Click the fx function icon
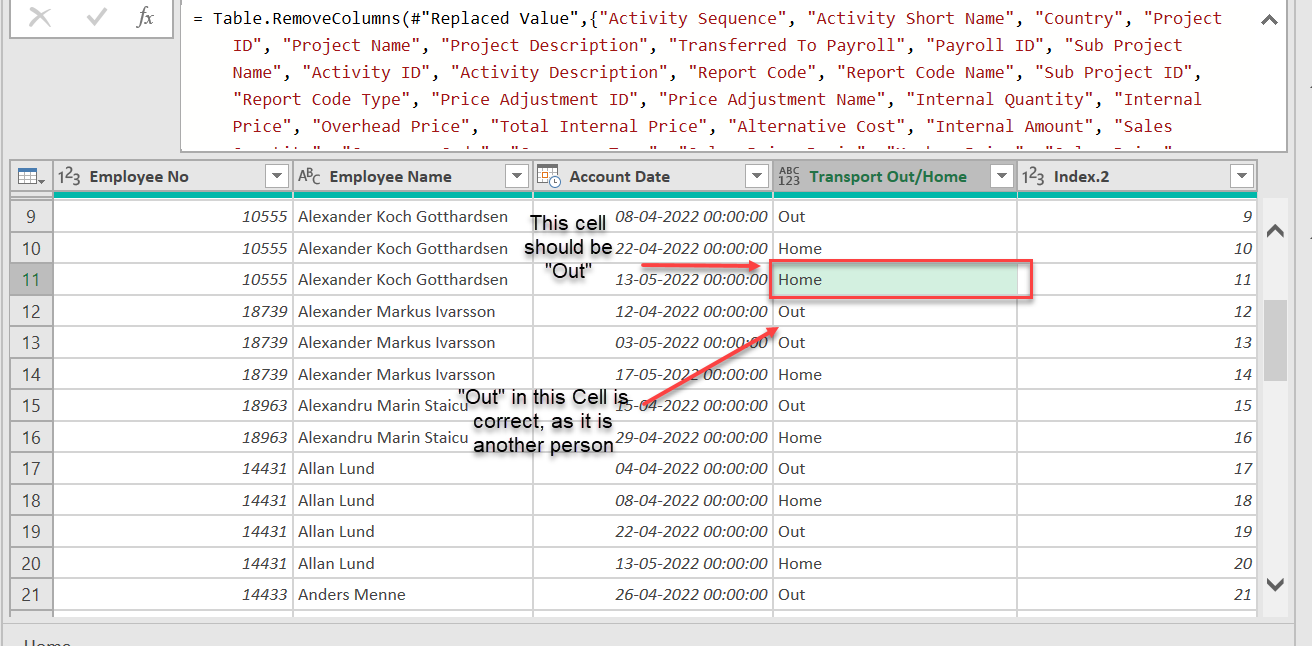1312x646 pixels. 145,17
